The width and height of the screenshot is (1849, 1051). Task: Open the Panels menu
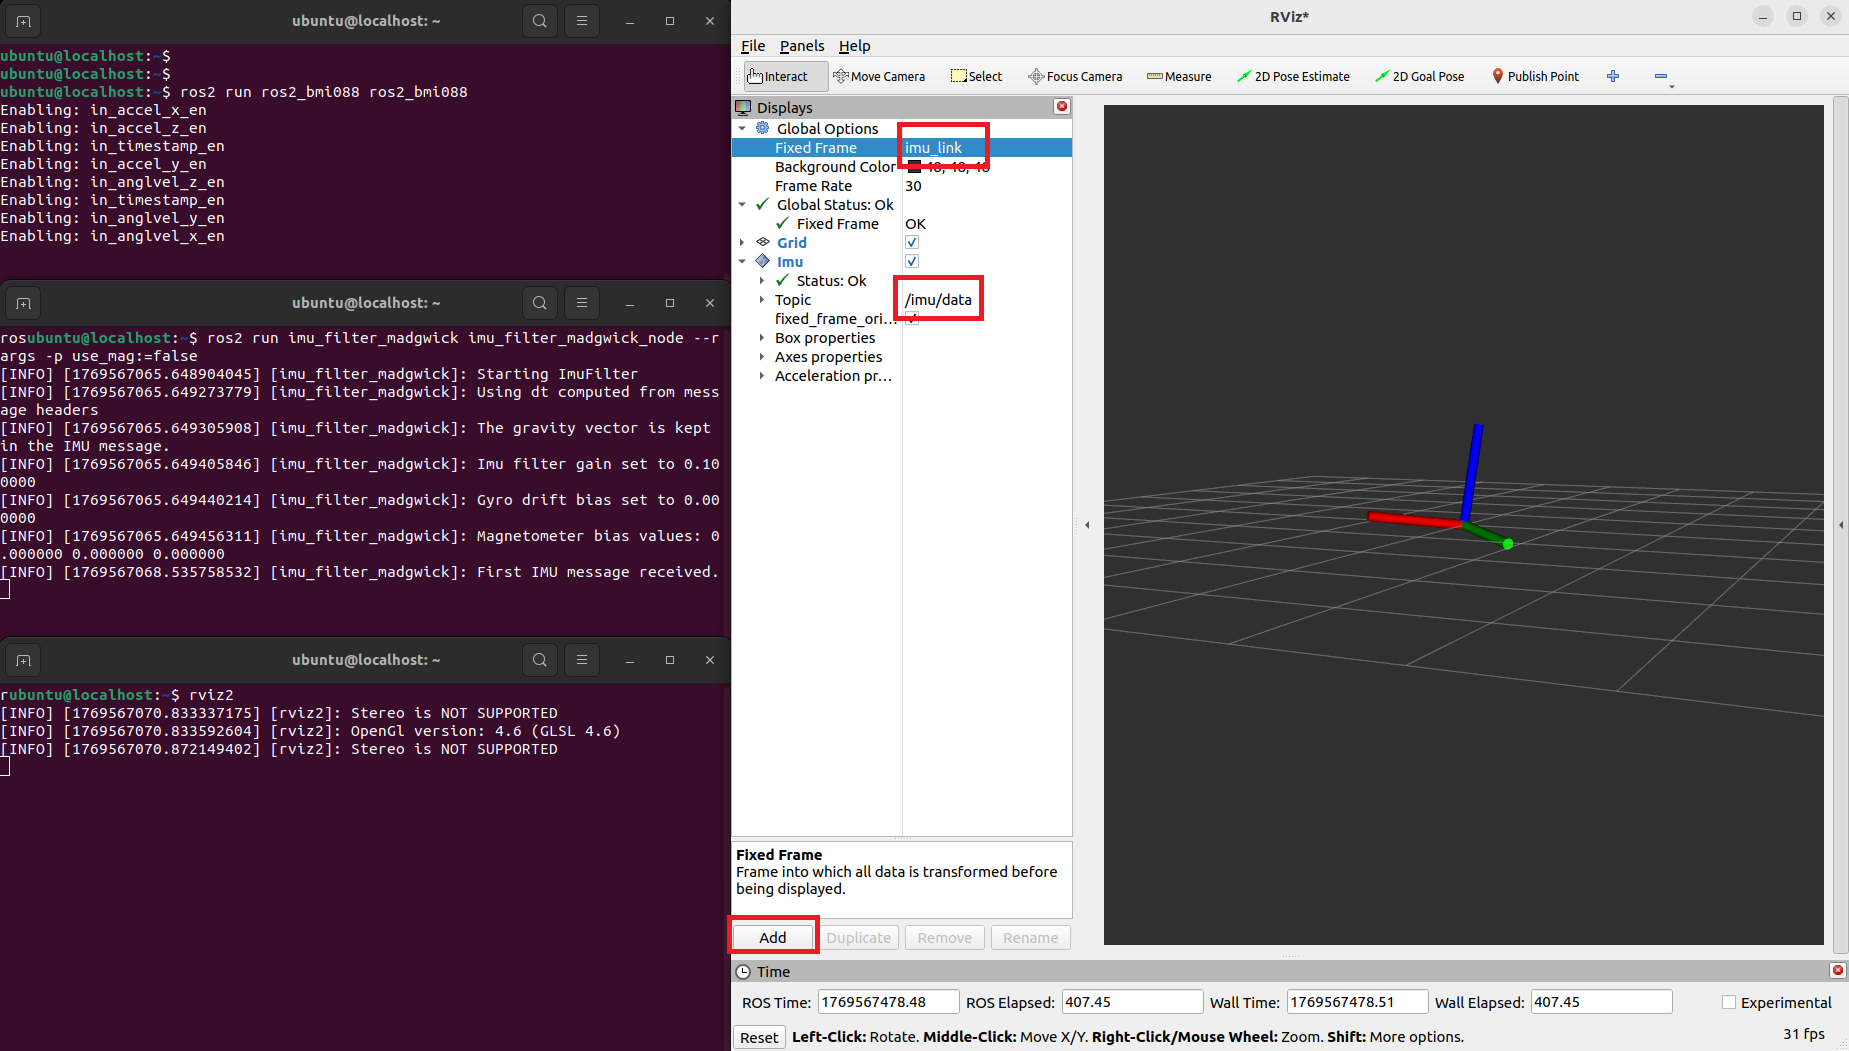click(x=802, y=46)
